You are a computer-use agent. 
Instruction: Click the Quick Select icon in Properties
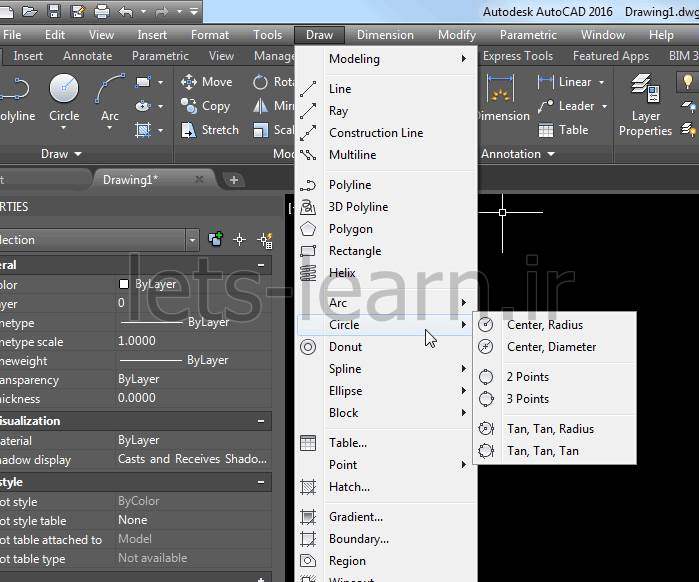264,240
